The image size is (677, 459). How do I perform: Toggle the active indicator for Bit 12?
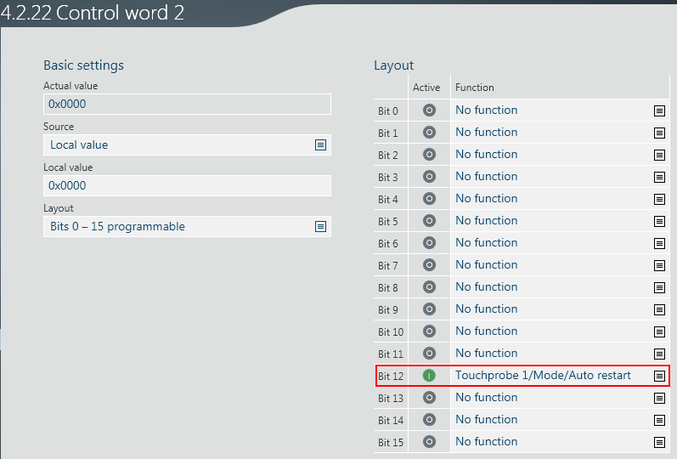tap(429, 376)
